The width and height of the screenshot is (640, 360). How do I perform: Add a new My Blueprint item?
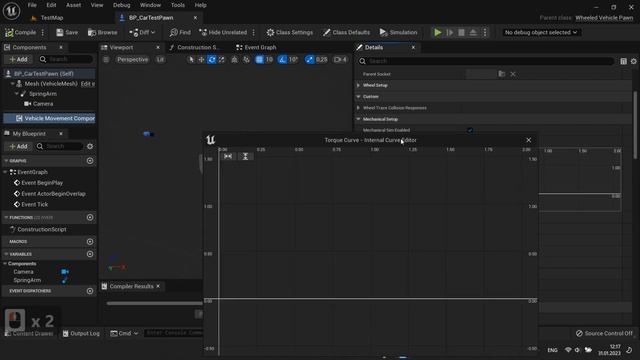[18, 146]
